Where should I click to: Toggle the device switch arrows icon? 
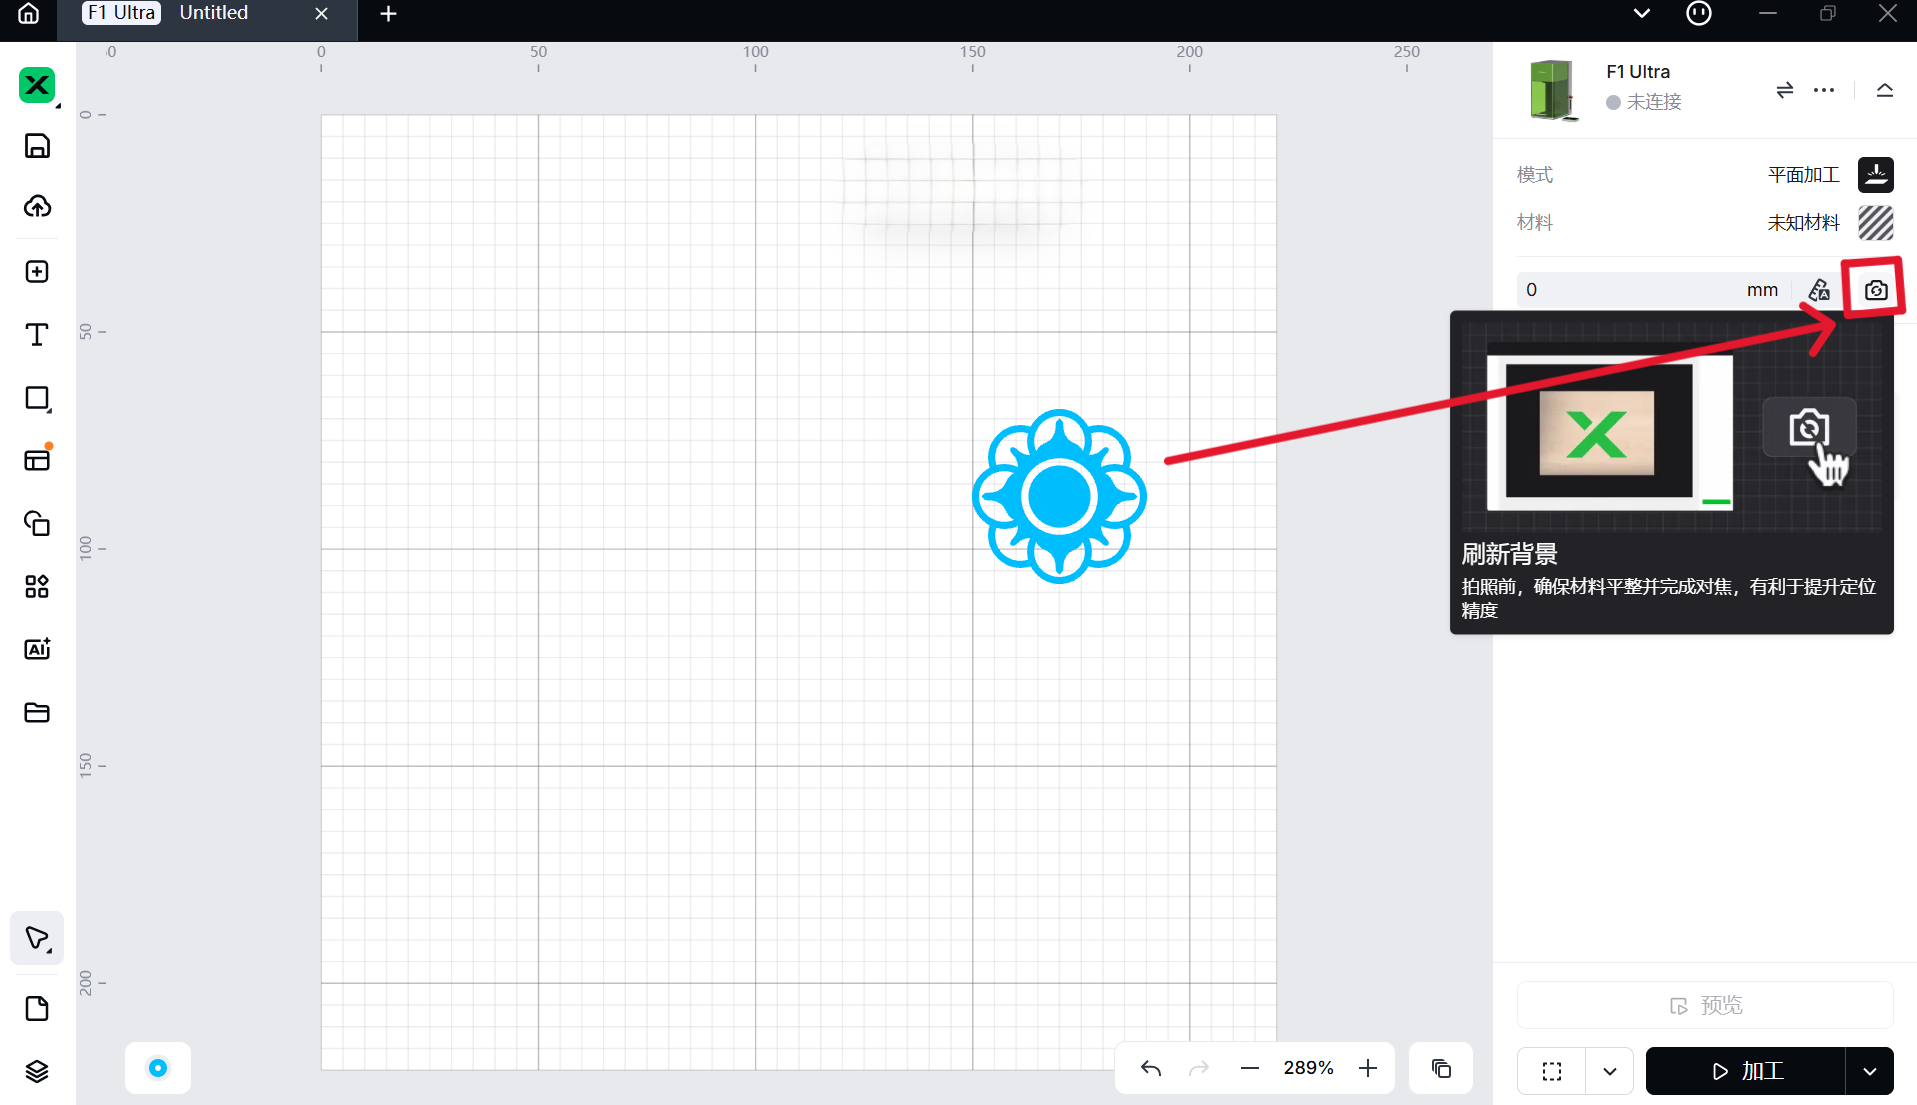click(x=1784, y=90)
